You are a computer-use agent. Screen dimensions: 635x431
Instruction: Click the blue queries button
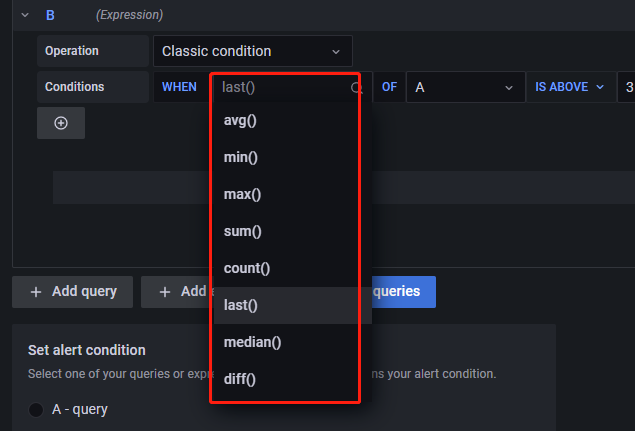click(x=402, y=292)
